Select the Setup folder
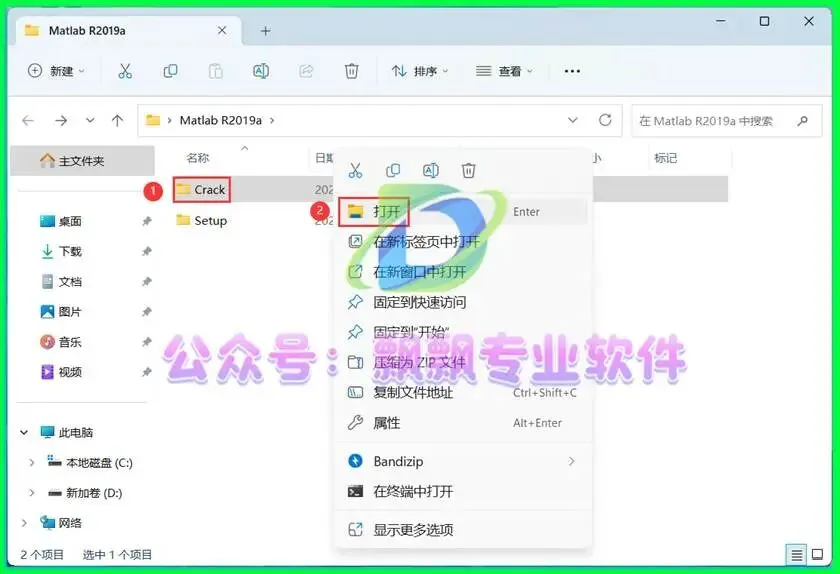 coord(202,220)
